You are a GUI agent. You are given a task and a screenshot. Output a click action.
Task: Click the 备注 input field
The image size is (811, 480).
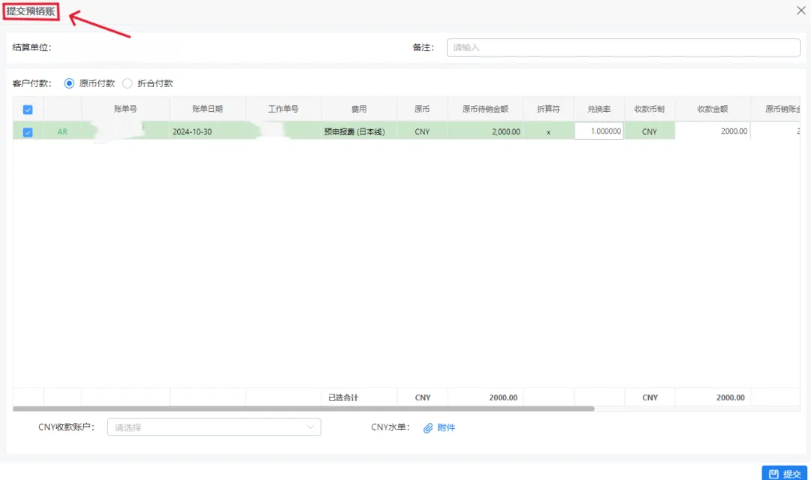[623, 48]
